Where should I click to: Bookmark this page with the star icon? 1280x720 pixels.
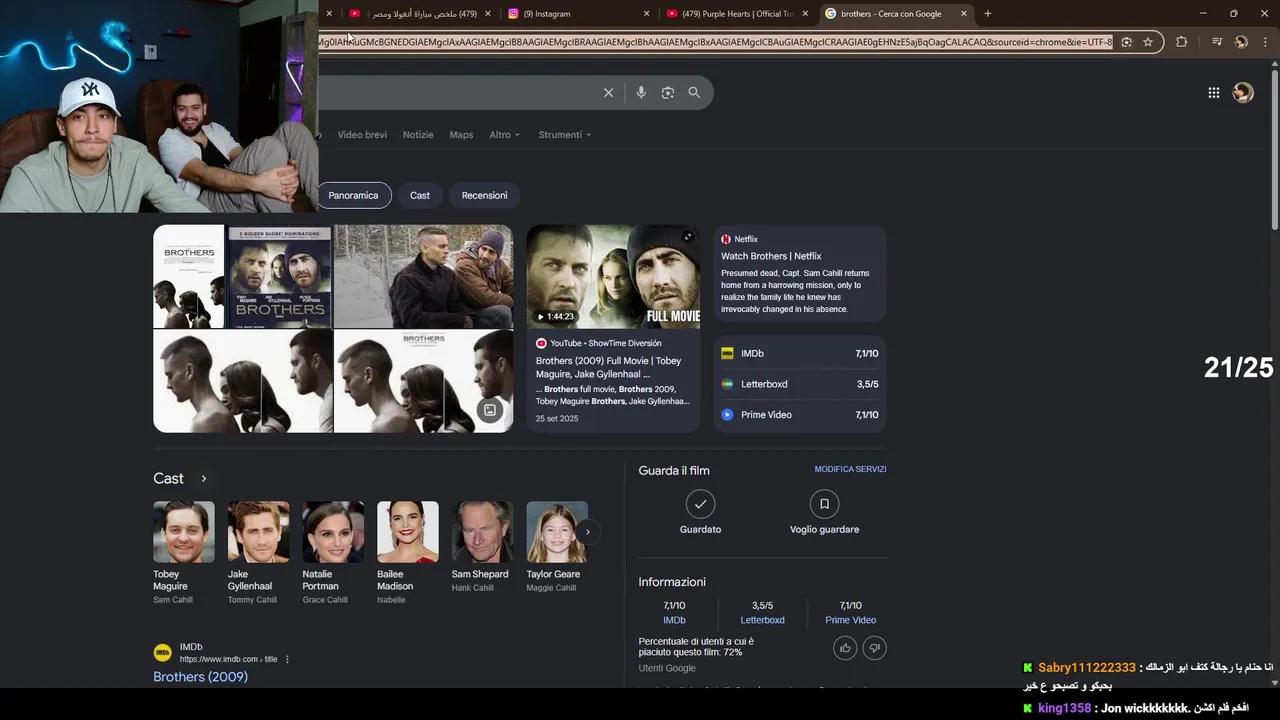click(x=1148, y=42)
